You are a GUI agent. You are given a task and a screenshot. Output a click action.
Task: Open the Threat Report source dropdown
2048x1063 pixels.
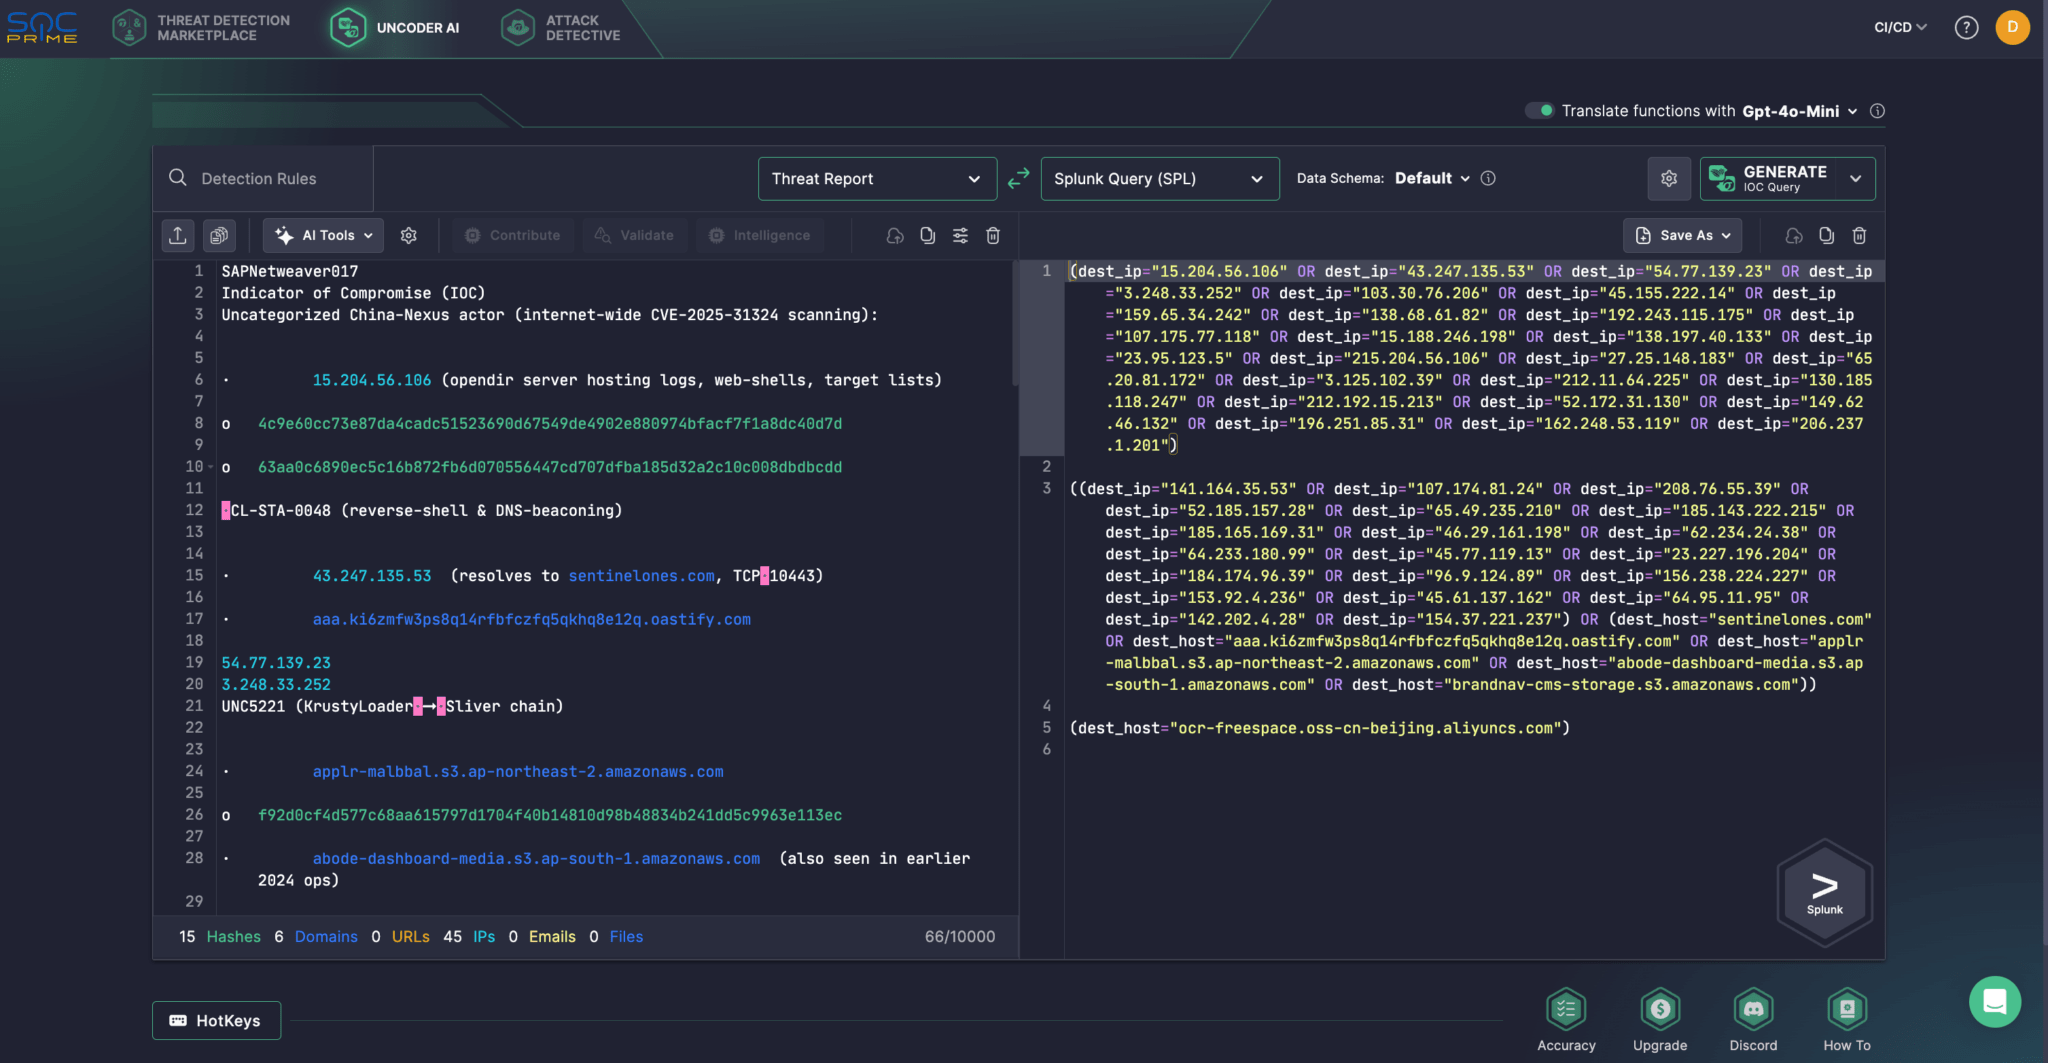(876, 179)
